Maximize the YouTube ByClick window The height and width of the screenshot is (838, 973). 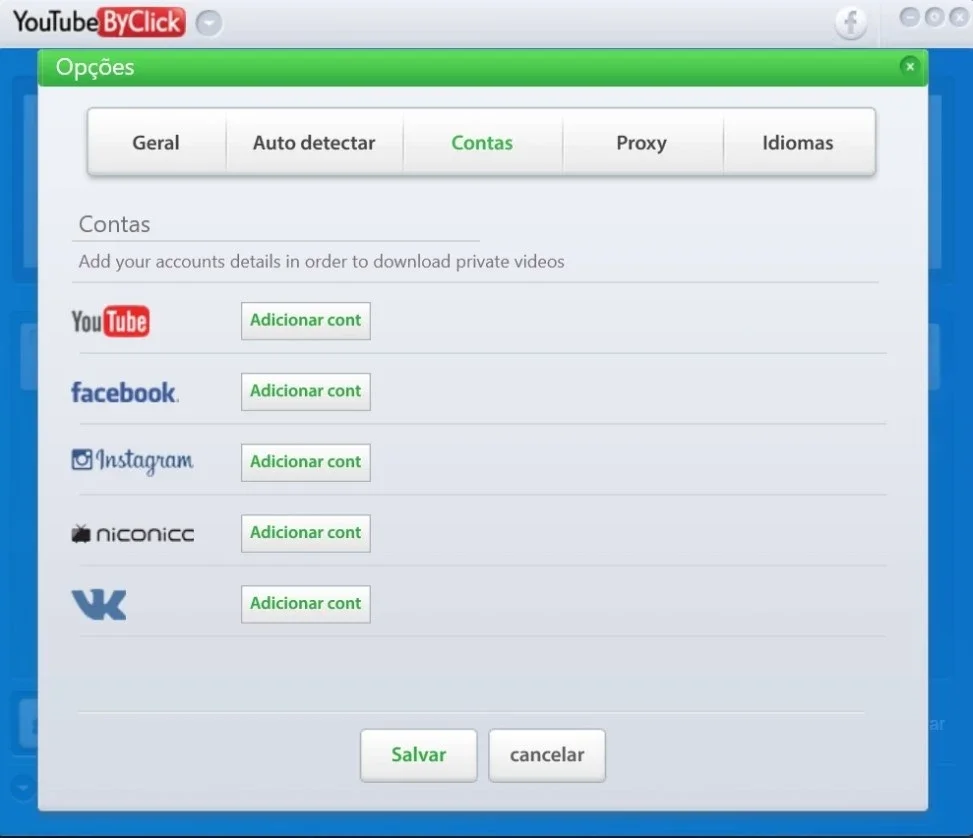(x=934, y=17)
